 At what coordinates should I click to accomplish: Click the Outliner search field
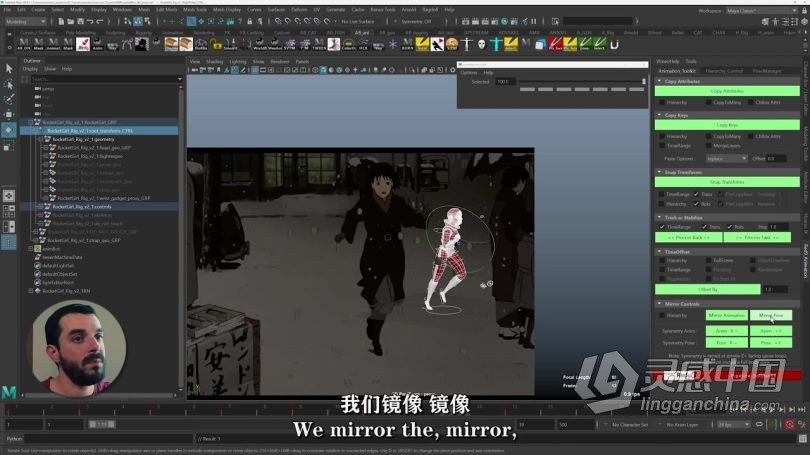pyautogui.click(x=105, y=79)
